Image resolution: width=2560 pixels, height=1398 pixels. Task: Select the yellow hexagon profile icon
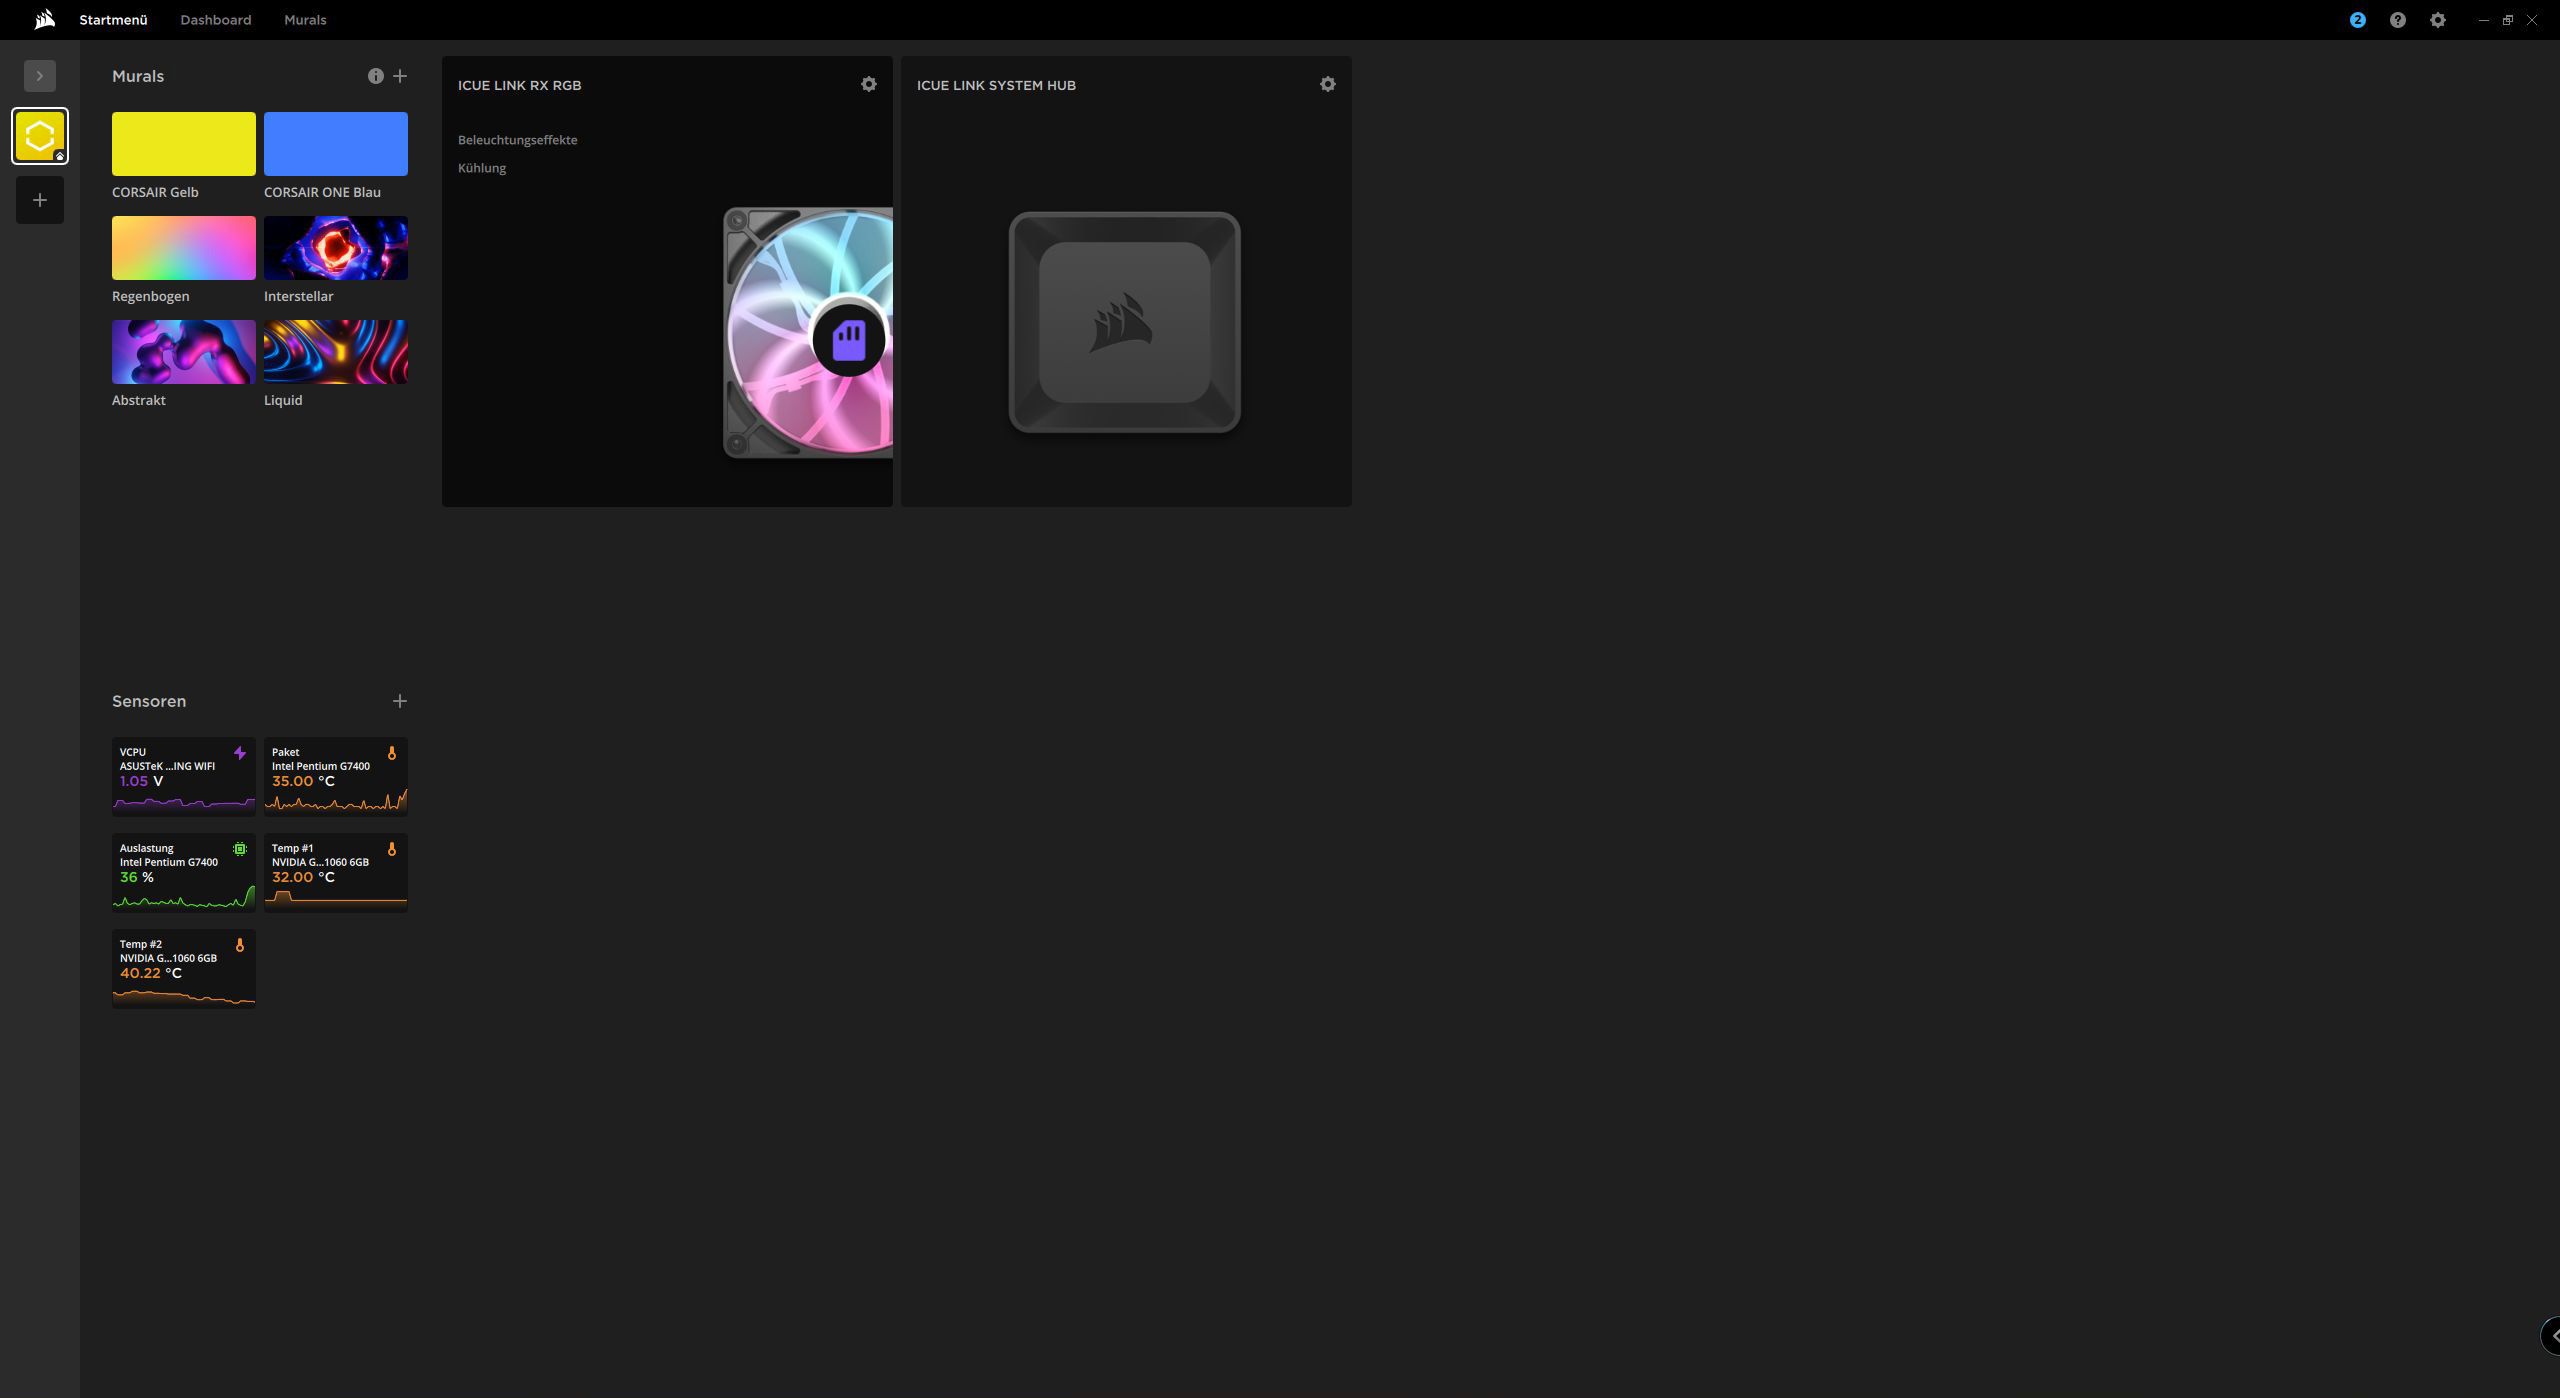40,136
